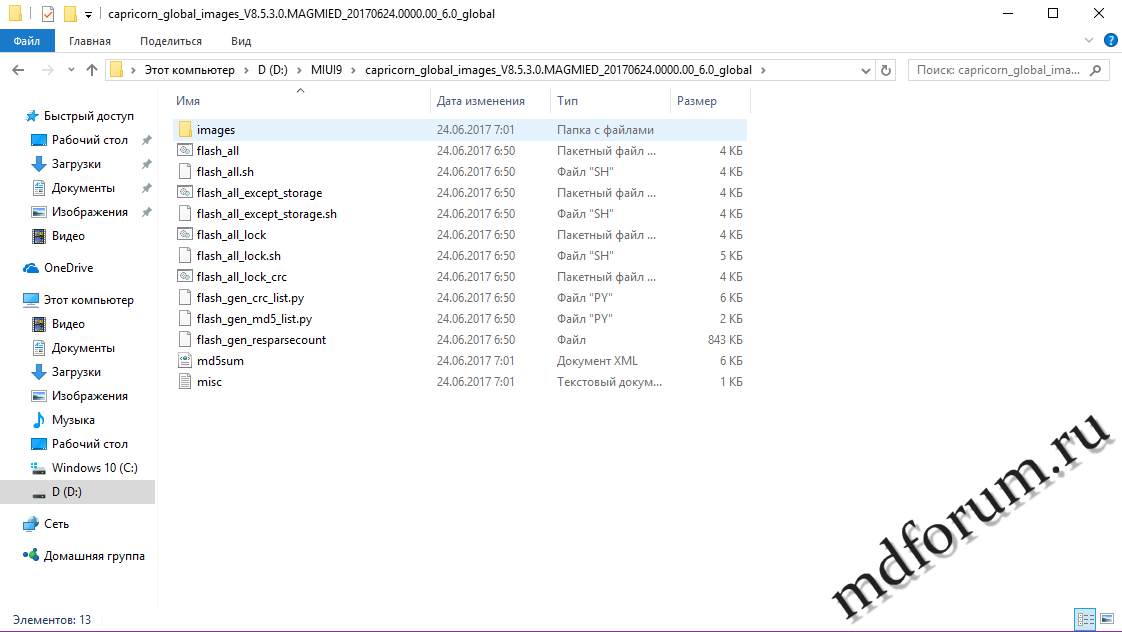Viewport: 1122px width, 632px height.
Task: Switch to large thumbnails view icon
Action: 1104,620
